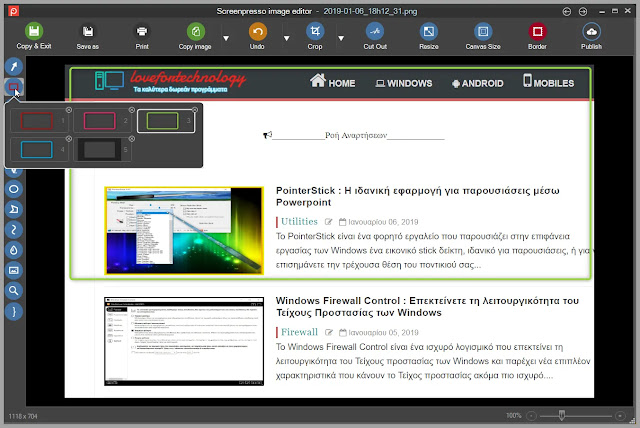Select the Arrow drawing tool
The width and height of the screenshot is (640, 428).
click(x=14, y=67)
